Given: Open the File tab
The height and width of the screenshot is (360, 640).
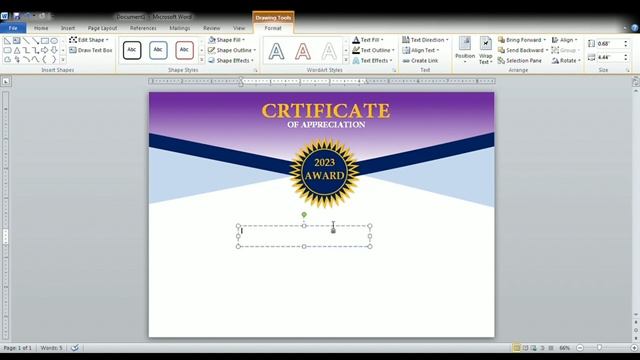Looking at the screenshot, I should [x=13, y=28].
